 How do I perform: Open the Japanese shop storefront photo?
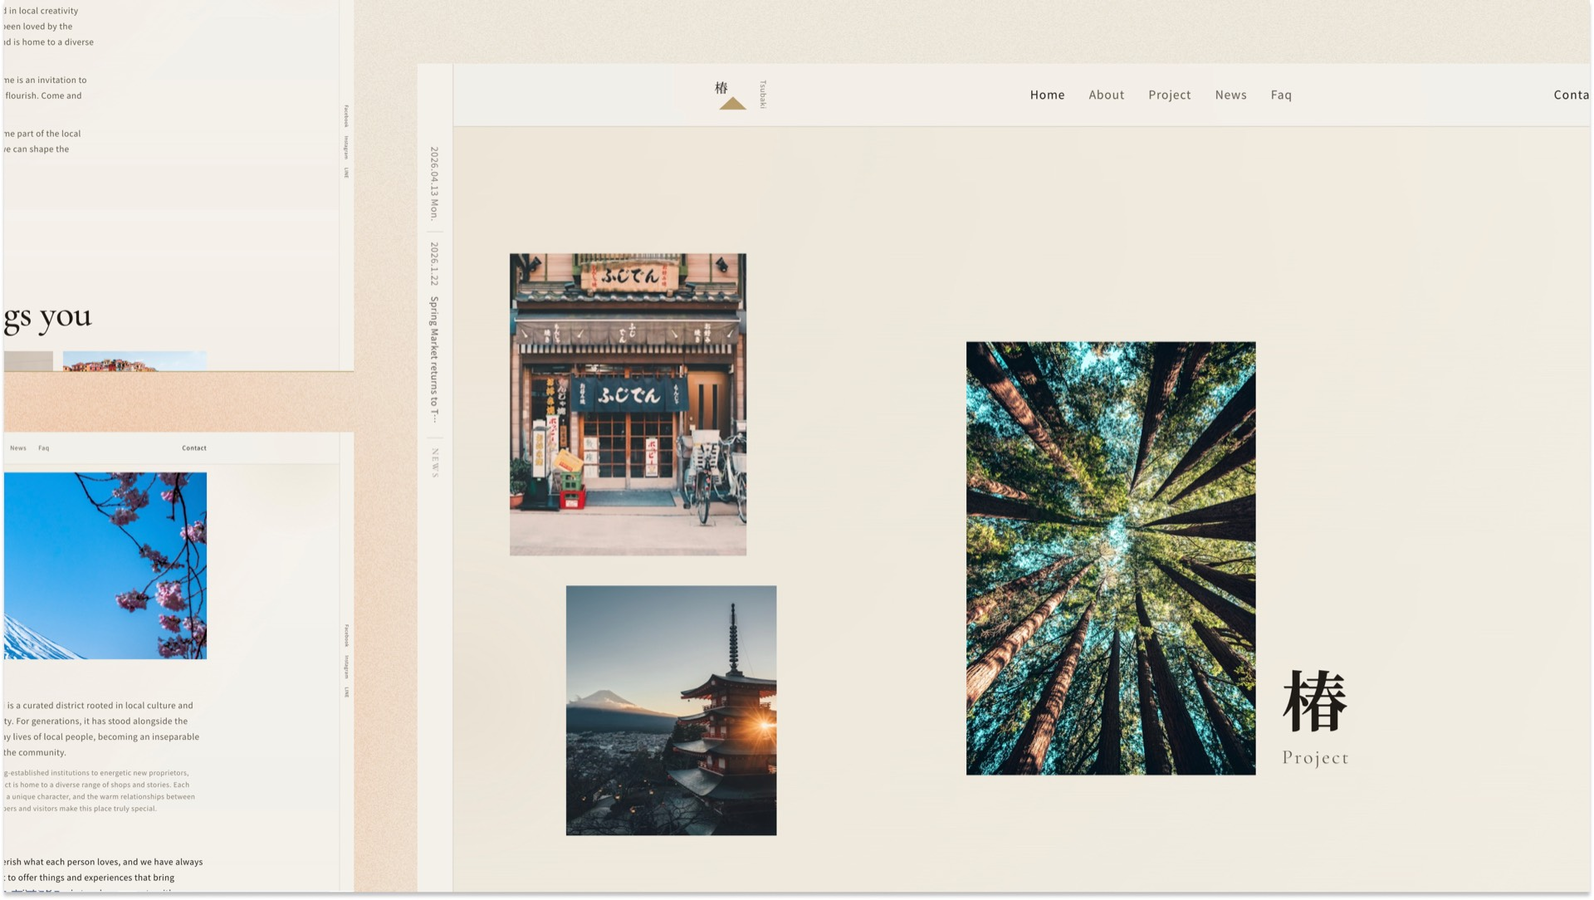tap(628, 404)
